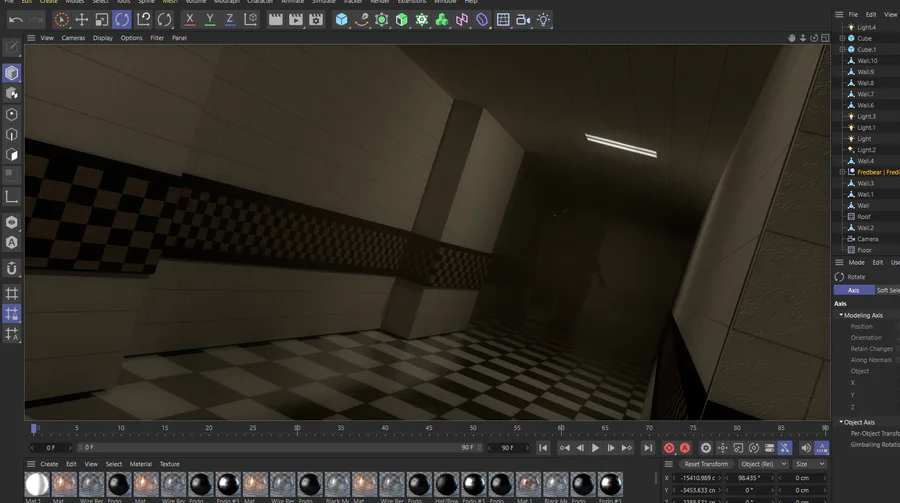Viewport: 900px width, 503px height.
Task: Toggle X axis lock
Action: click(x=189, y=20)
